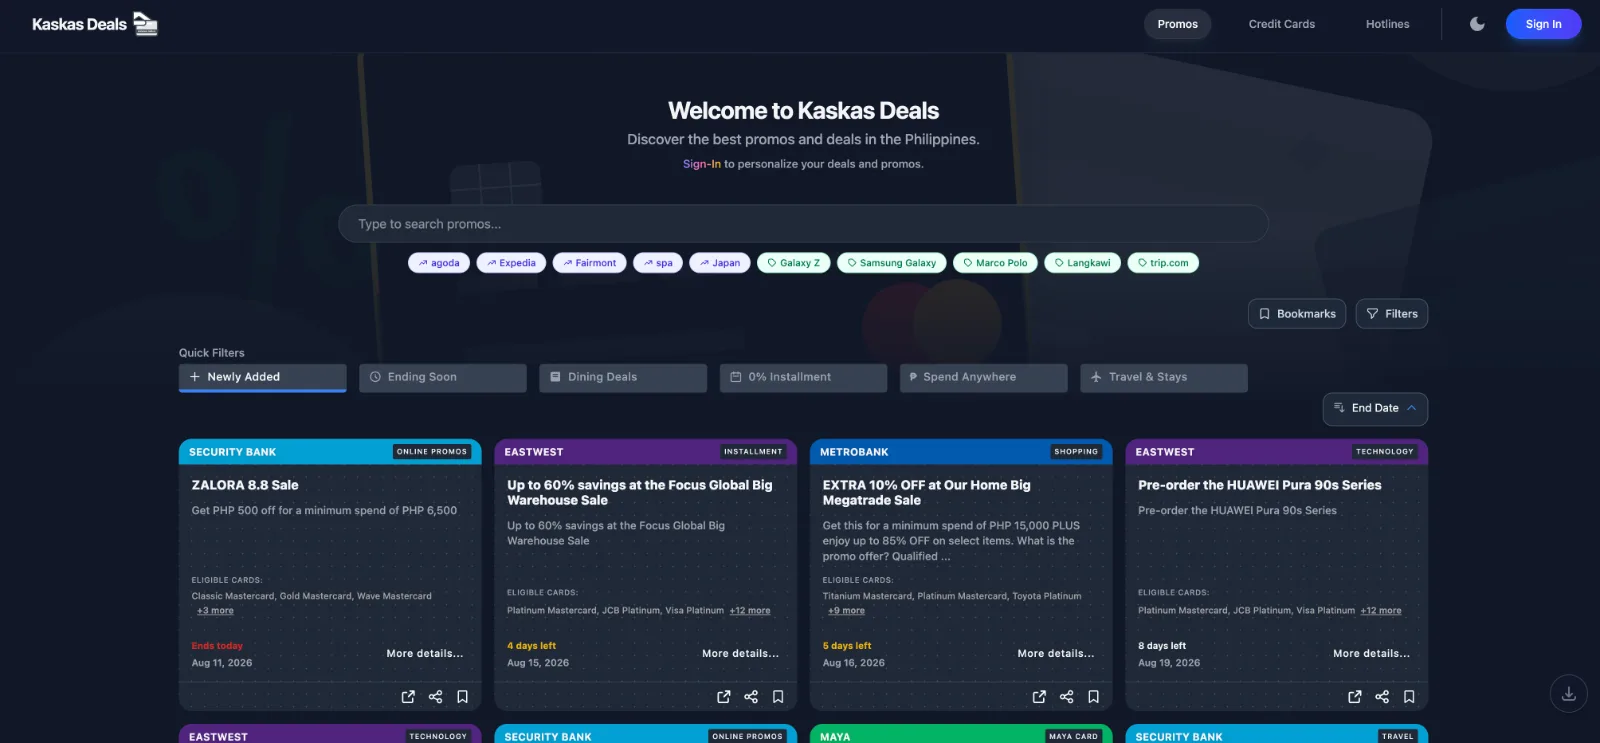Image resolution: width=1600 pixels, height=743 pixels.
Task: Open external link on HUAWEI Pura 90s card
Action: (1355, 697)
